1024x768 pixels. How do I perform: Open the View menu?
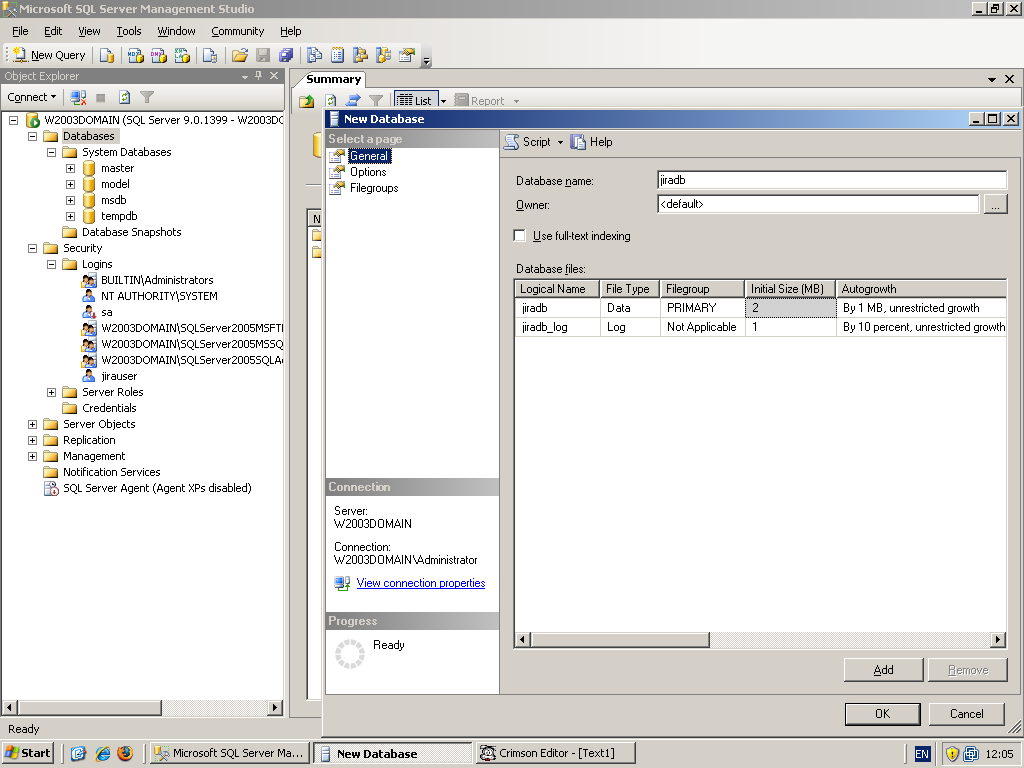point(89,31)
